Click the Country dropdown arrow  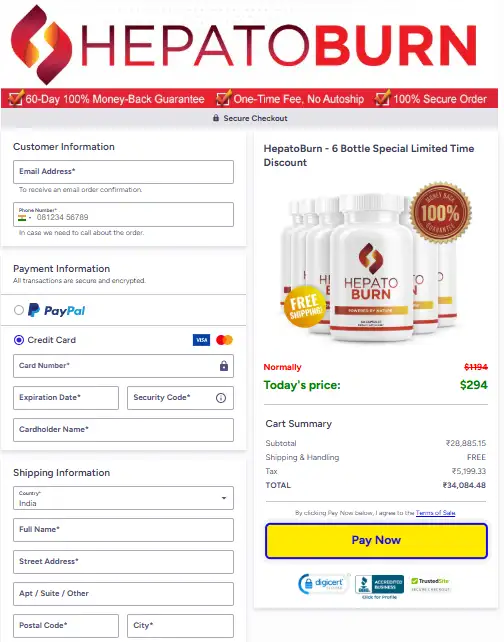click(224, 498)
